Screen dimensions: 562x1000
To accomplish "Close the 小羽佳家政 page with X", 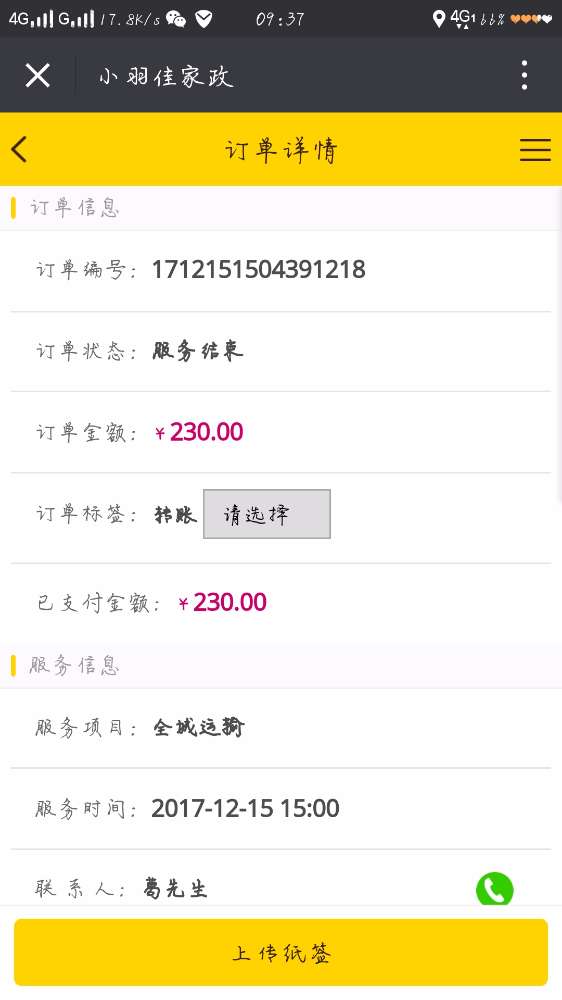I will click(x=38, y=75).
